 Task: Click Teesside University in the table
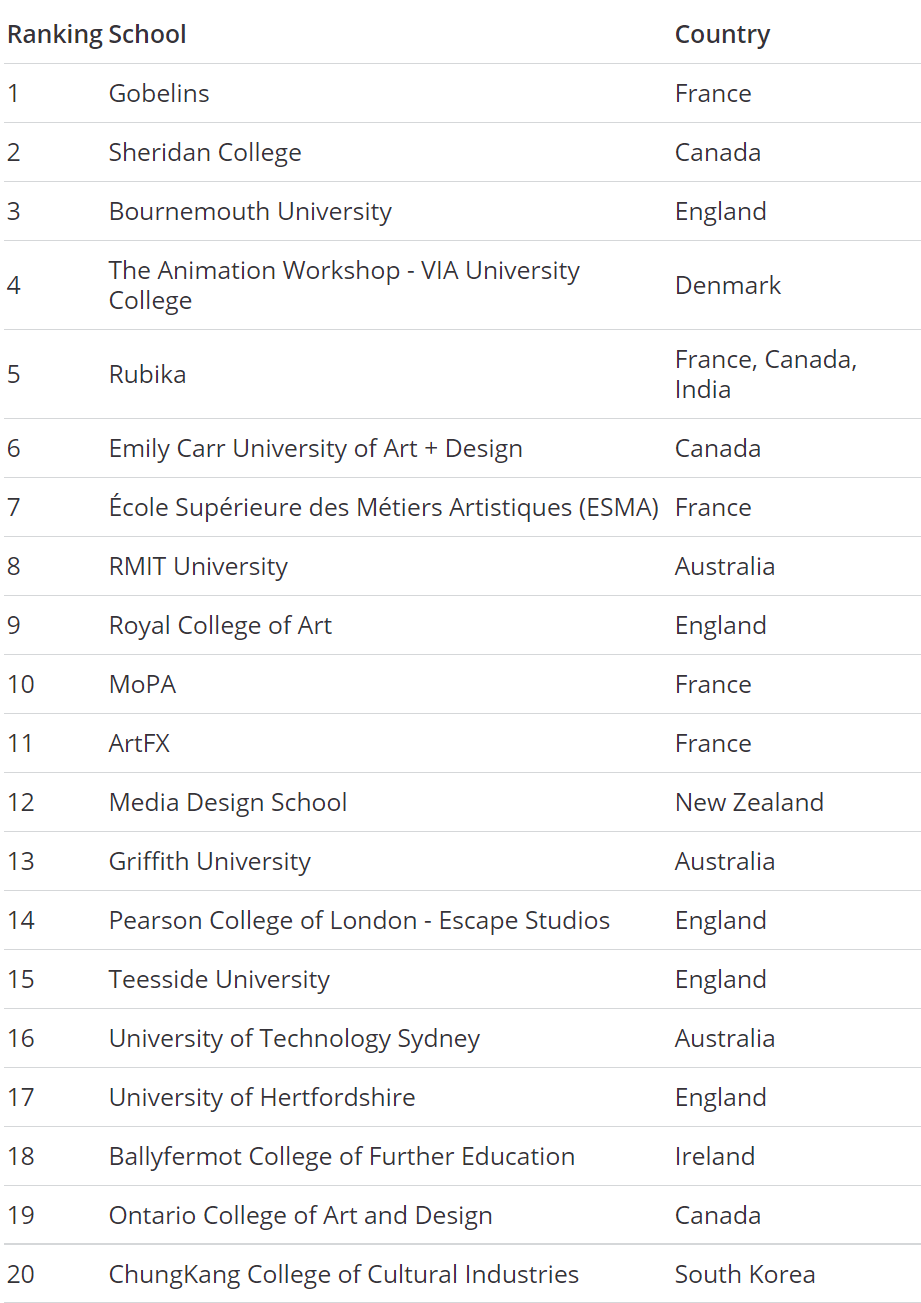[219, 979]
